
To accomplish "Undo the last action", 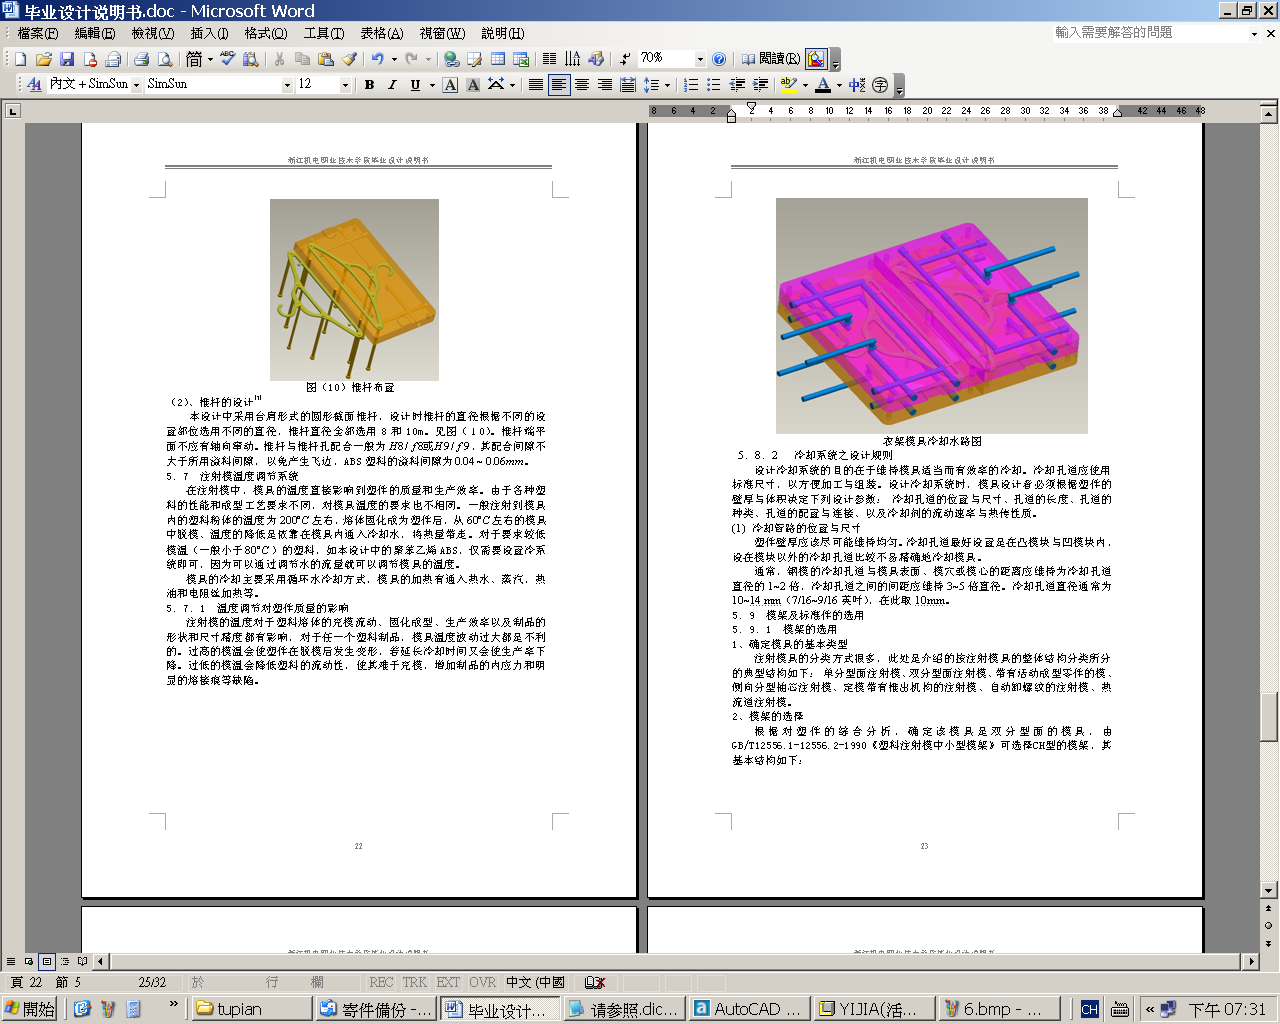I will [377, 59].
